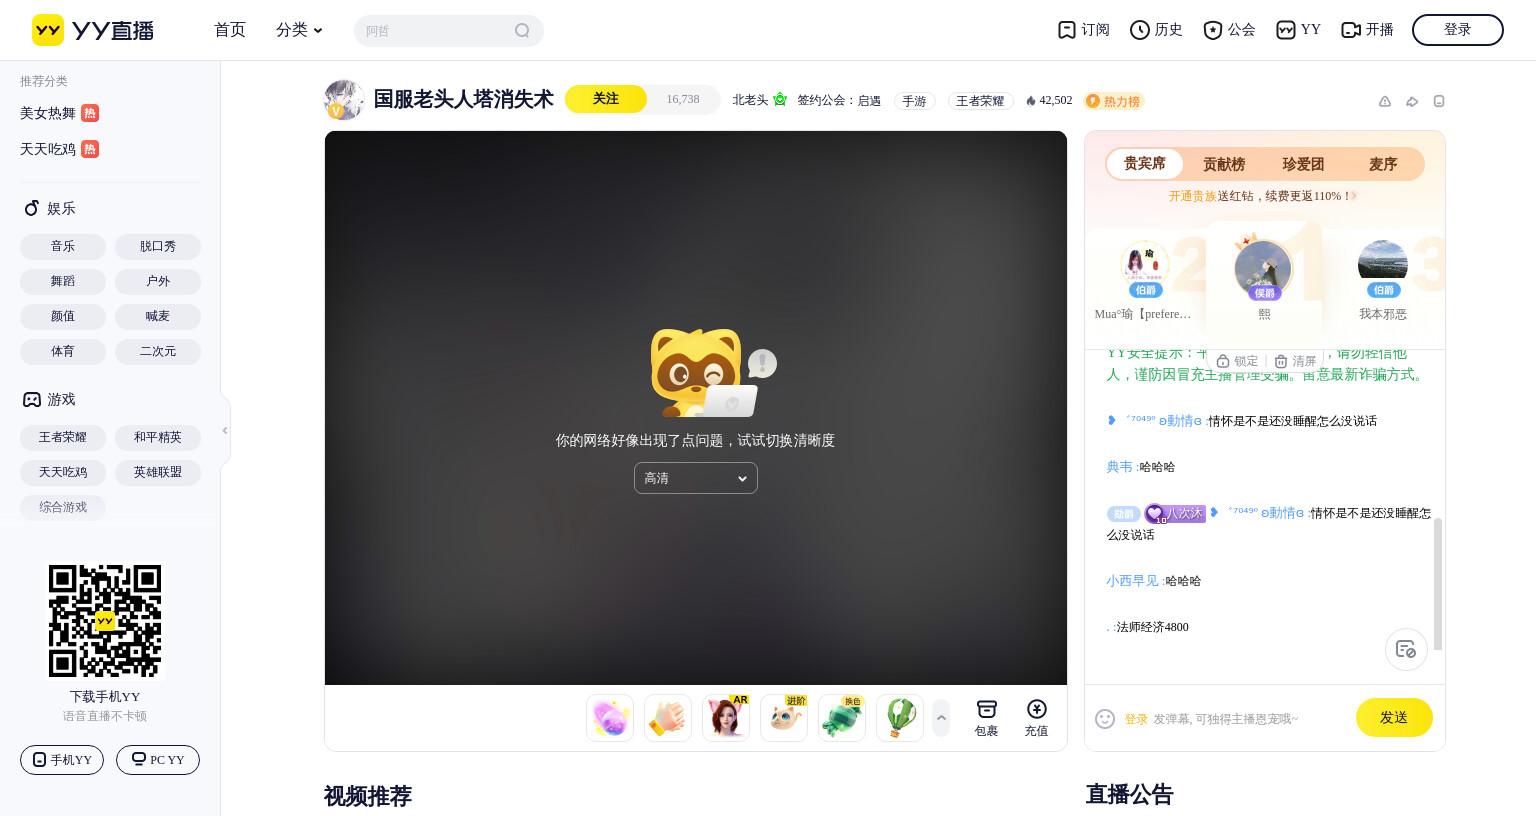Click 登录 link in chat input

click(1136, 719)
